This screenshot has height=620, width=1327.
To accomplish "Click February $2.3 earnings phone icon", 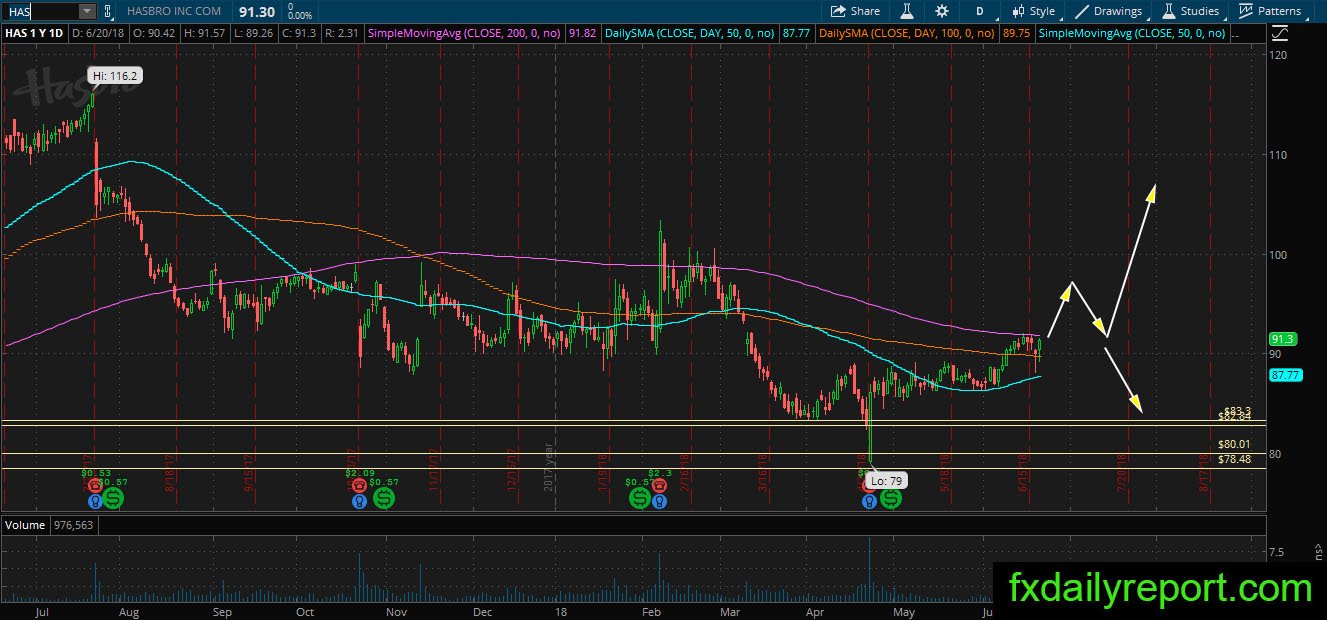I will tap(658, 485).
